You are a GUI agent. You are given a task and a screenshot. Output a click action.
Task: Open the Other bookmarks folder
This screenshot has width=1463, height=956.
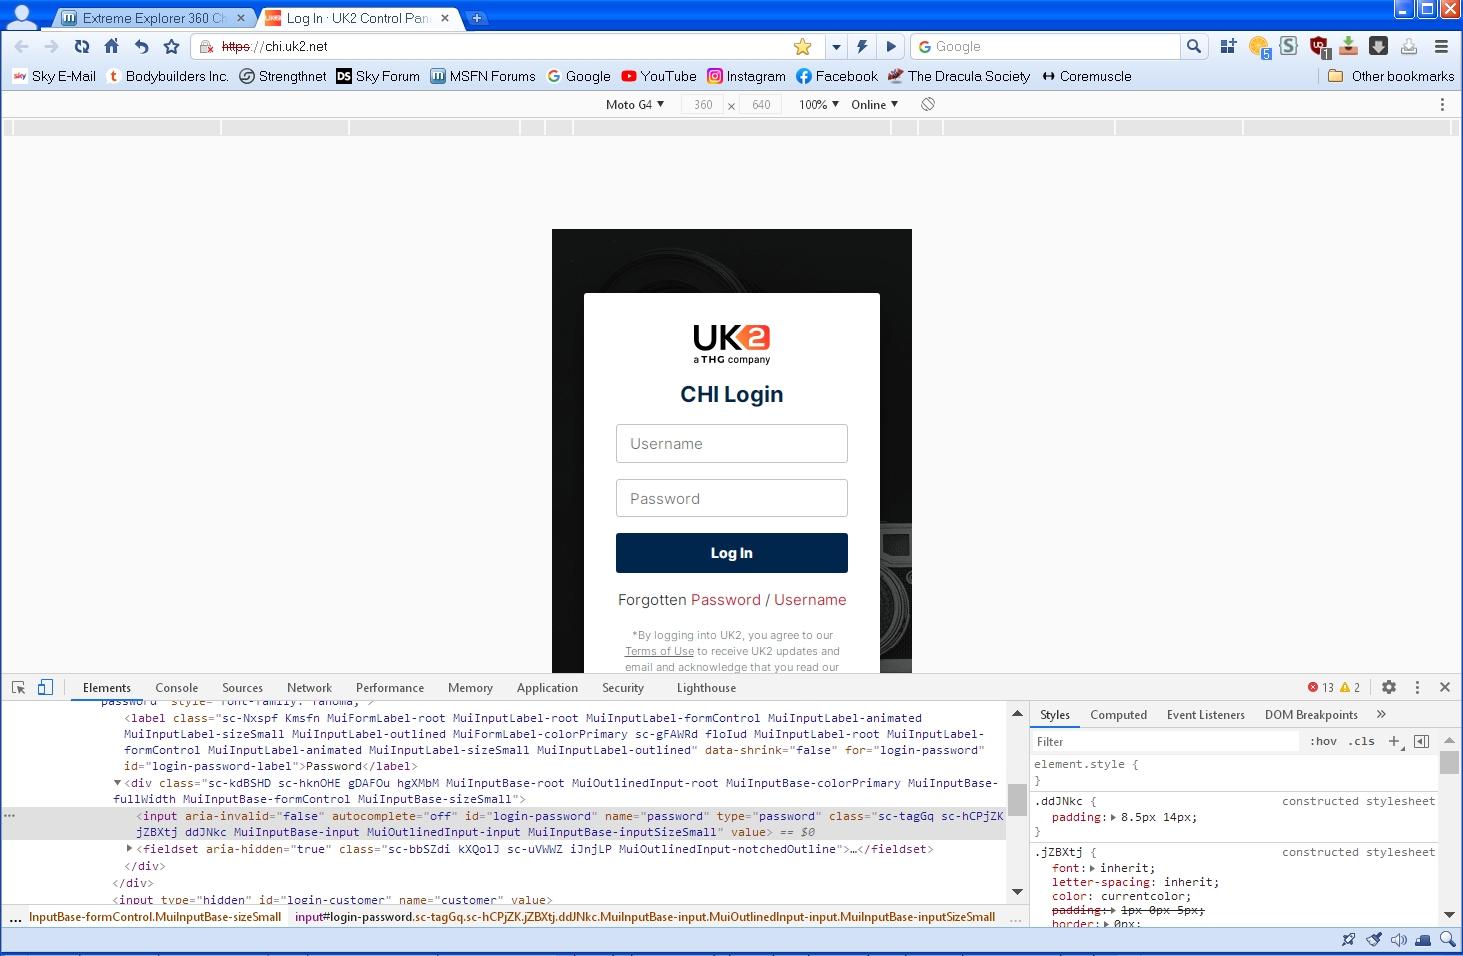point(1391,76)
